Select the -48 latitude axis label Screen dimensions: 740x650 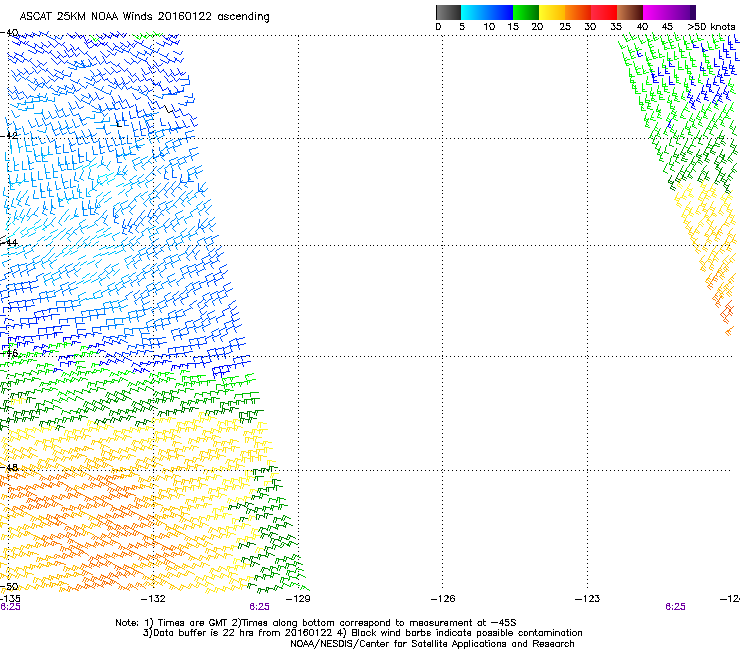[x=9, y=467]
